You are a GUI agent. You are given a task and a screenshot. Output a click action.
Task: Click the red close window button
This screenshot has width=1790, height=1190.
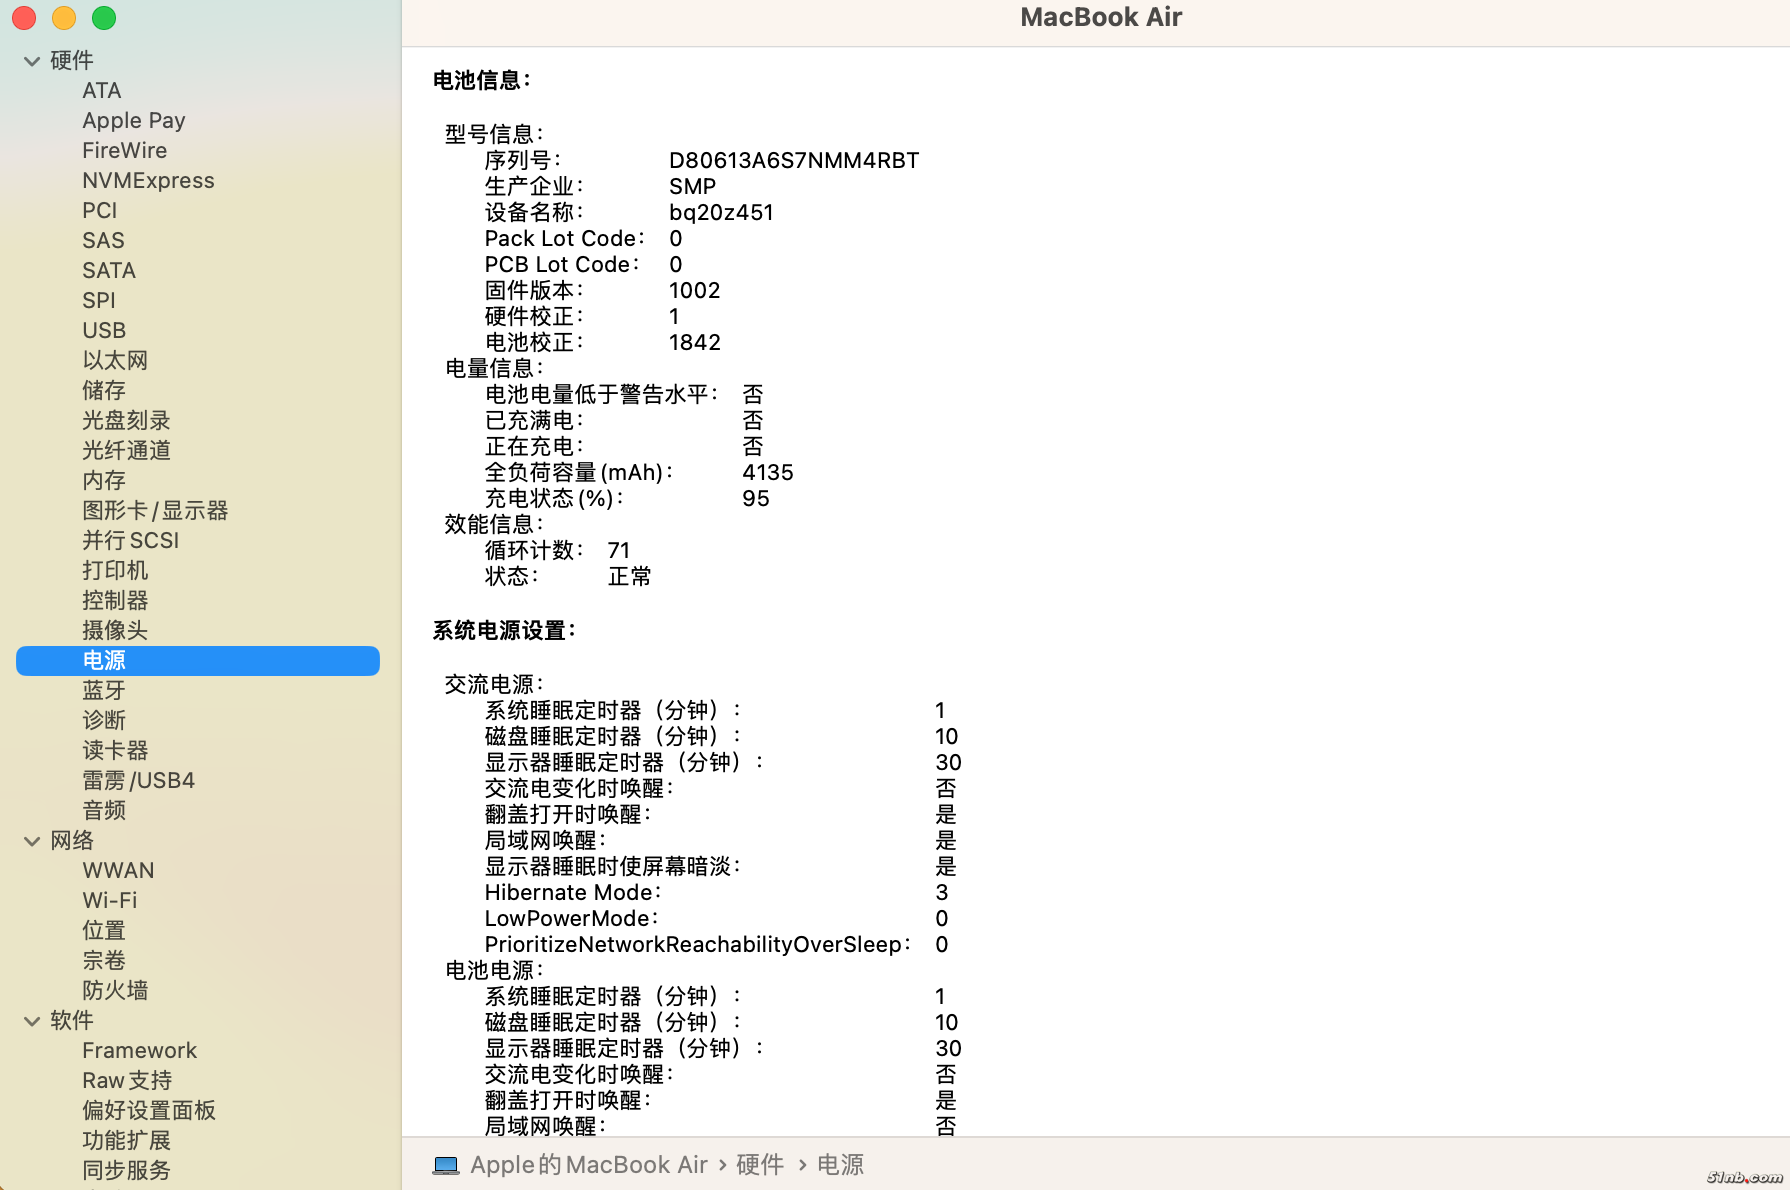(x=24, y=18)
